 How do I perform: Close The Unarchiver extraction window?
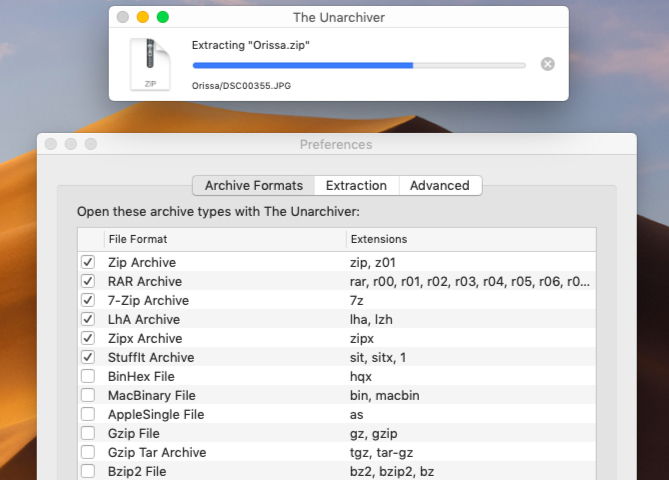[x=123, y=17]
